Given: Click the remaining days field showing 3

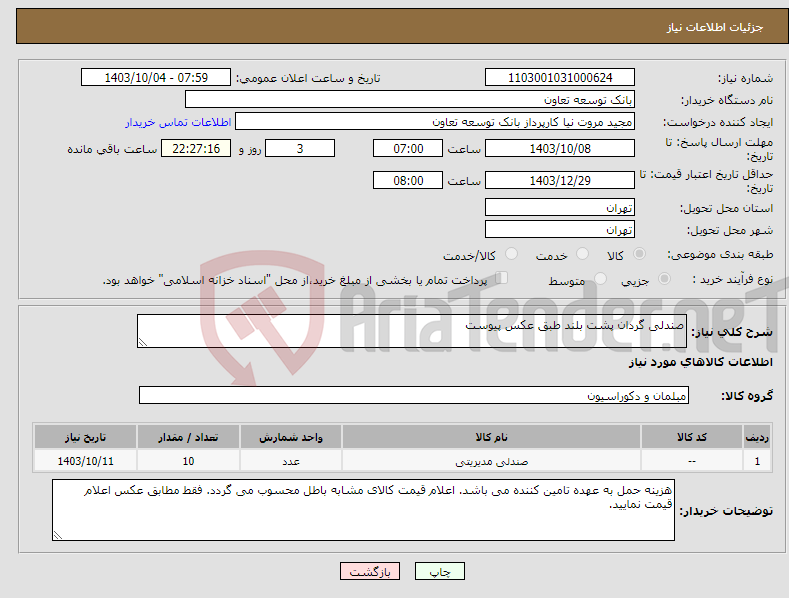Looking at the screenshot, I should pyautogui.click(x=300, y=148).
